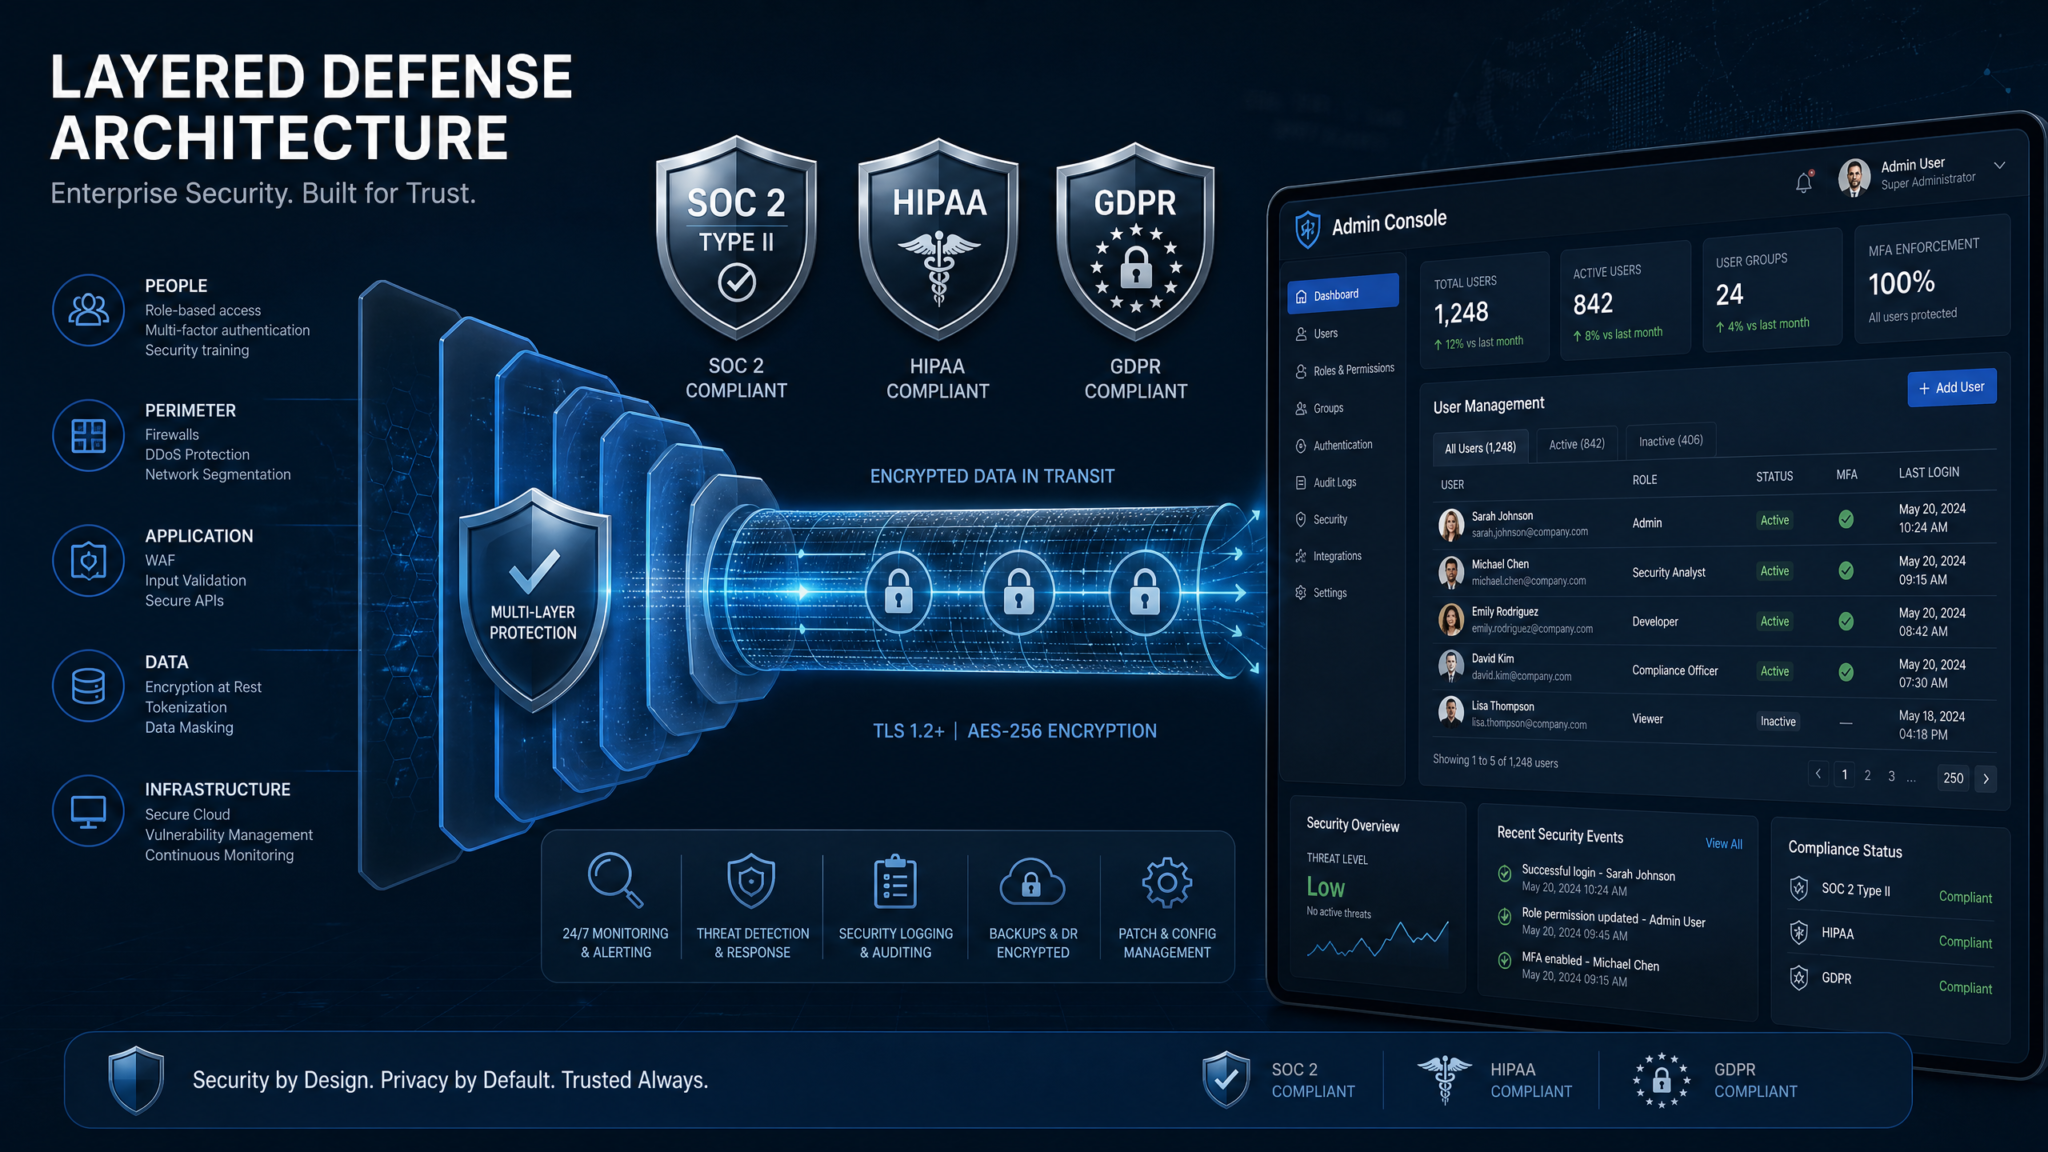The height and width of the screenshot is (1152, 2048).
Task: Click the footer HIPAA Compliant caduceus icon
Action: click(x=1444, y=1079)
